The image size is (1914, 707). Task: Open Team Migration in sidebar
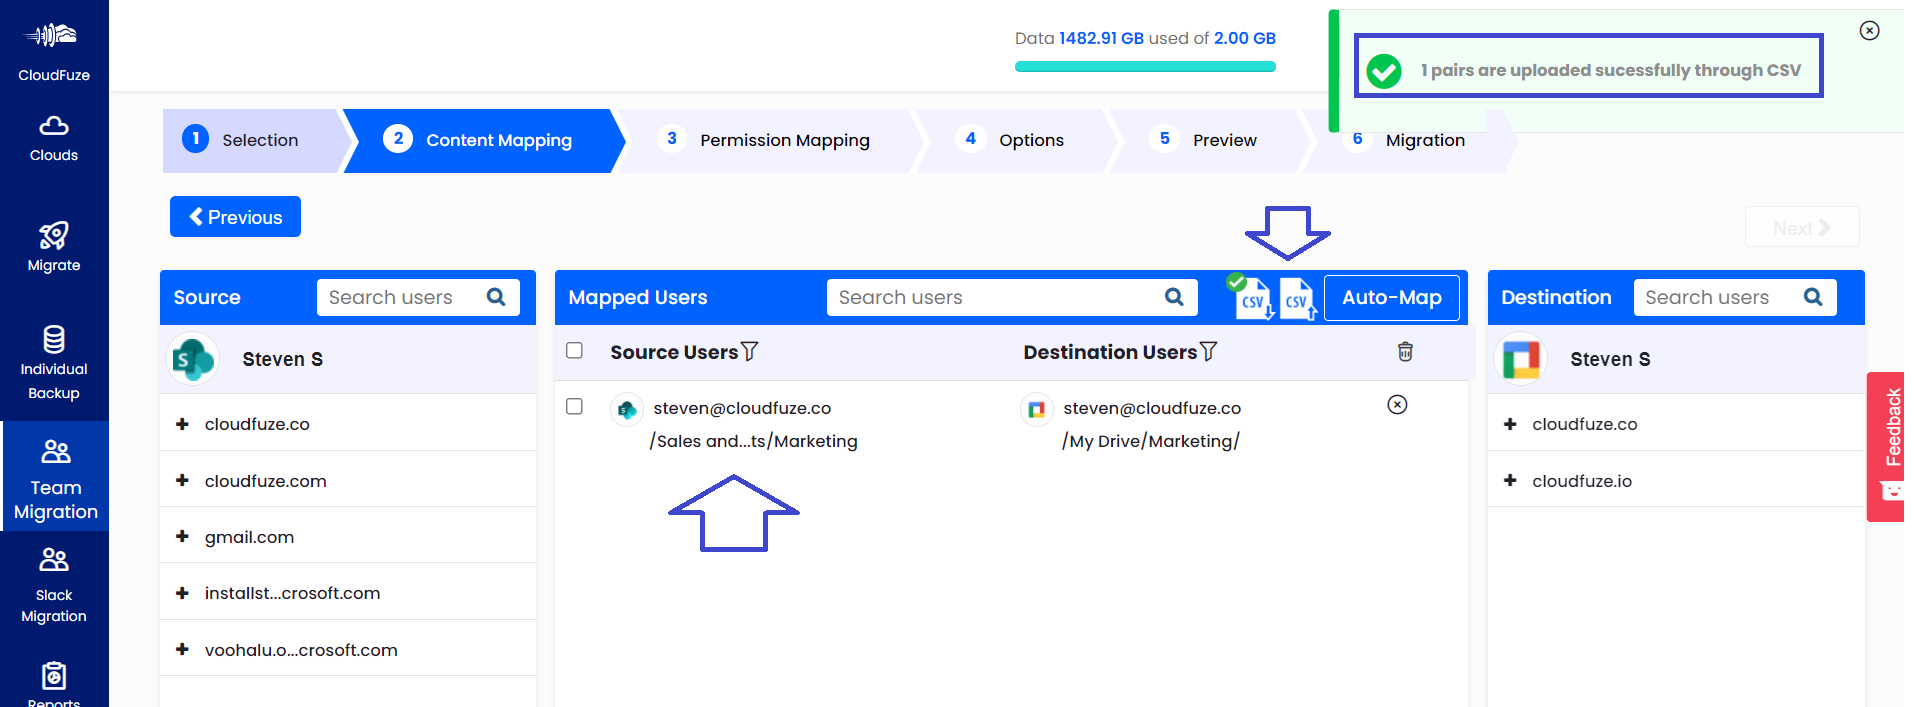[x=55, y=478]
